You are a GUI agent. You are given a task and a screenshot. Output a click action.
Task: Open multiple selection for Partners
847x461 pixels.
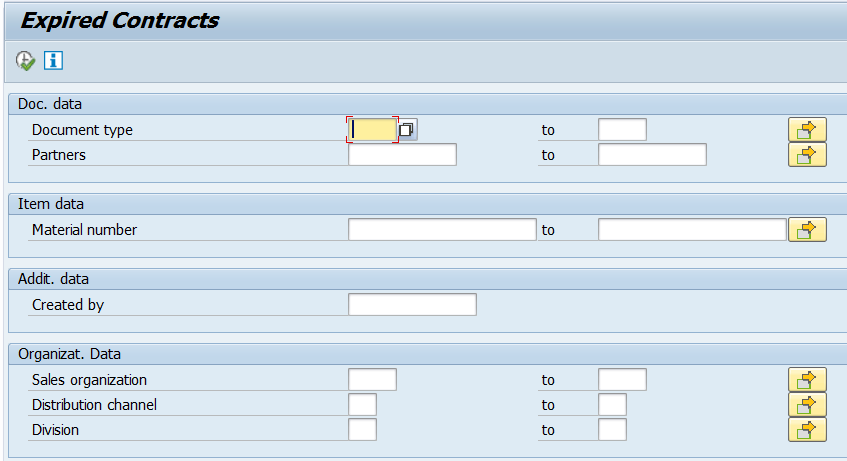(807, 155)
